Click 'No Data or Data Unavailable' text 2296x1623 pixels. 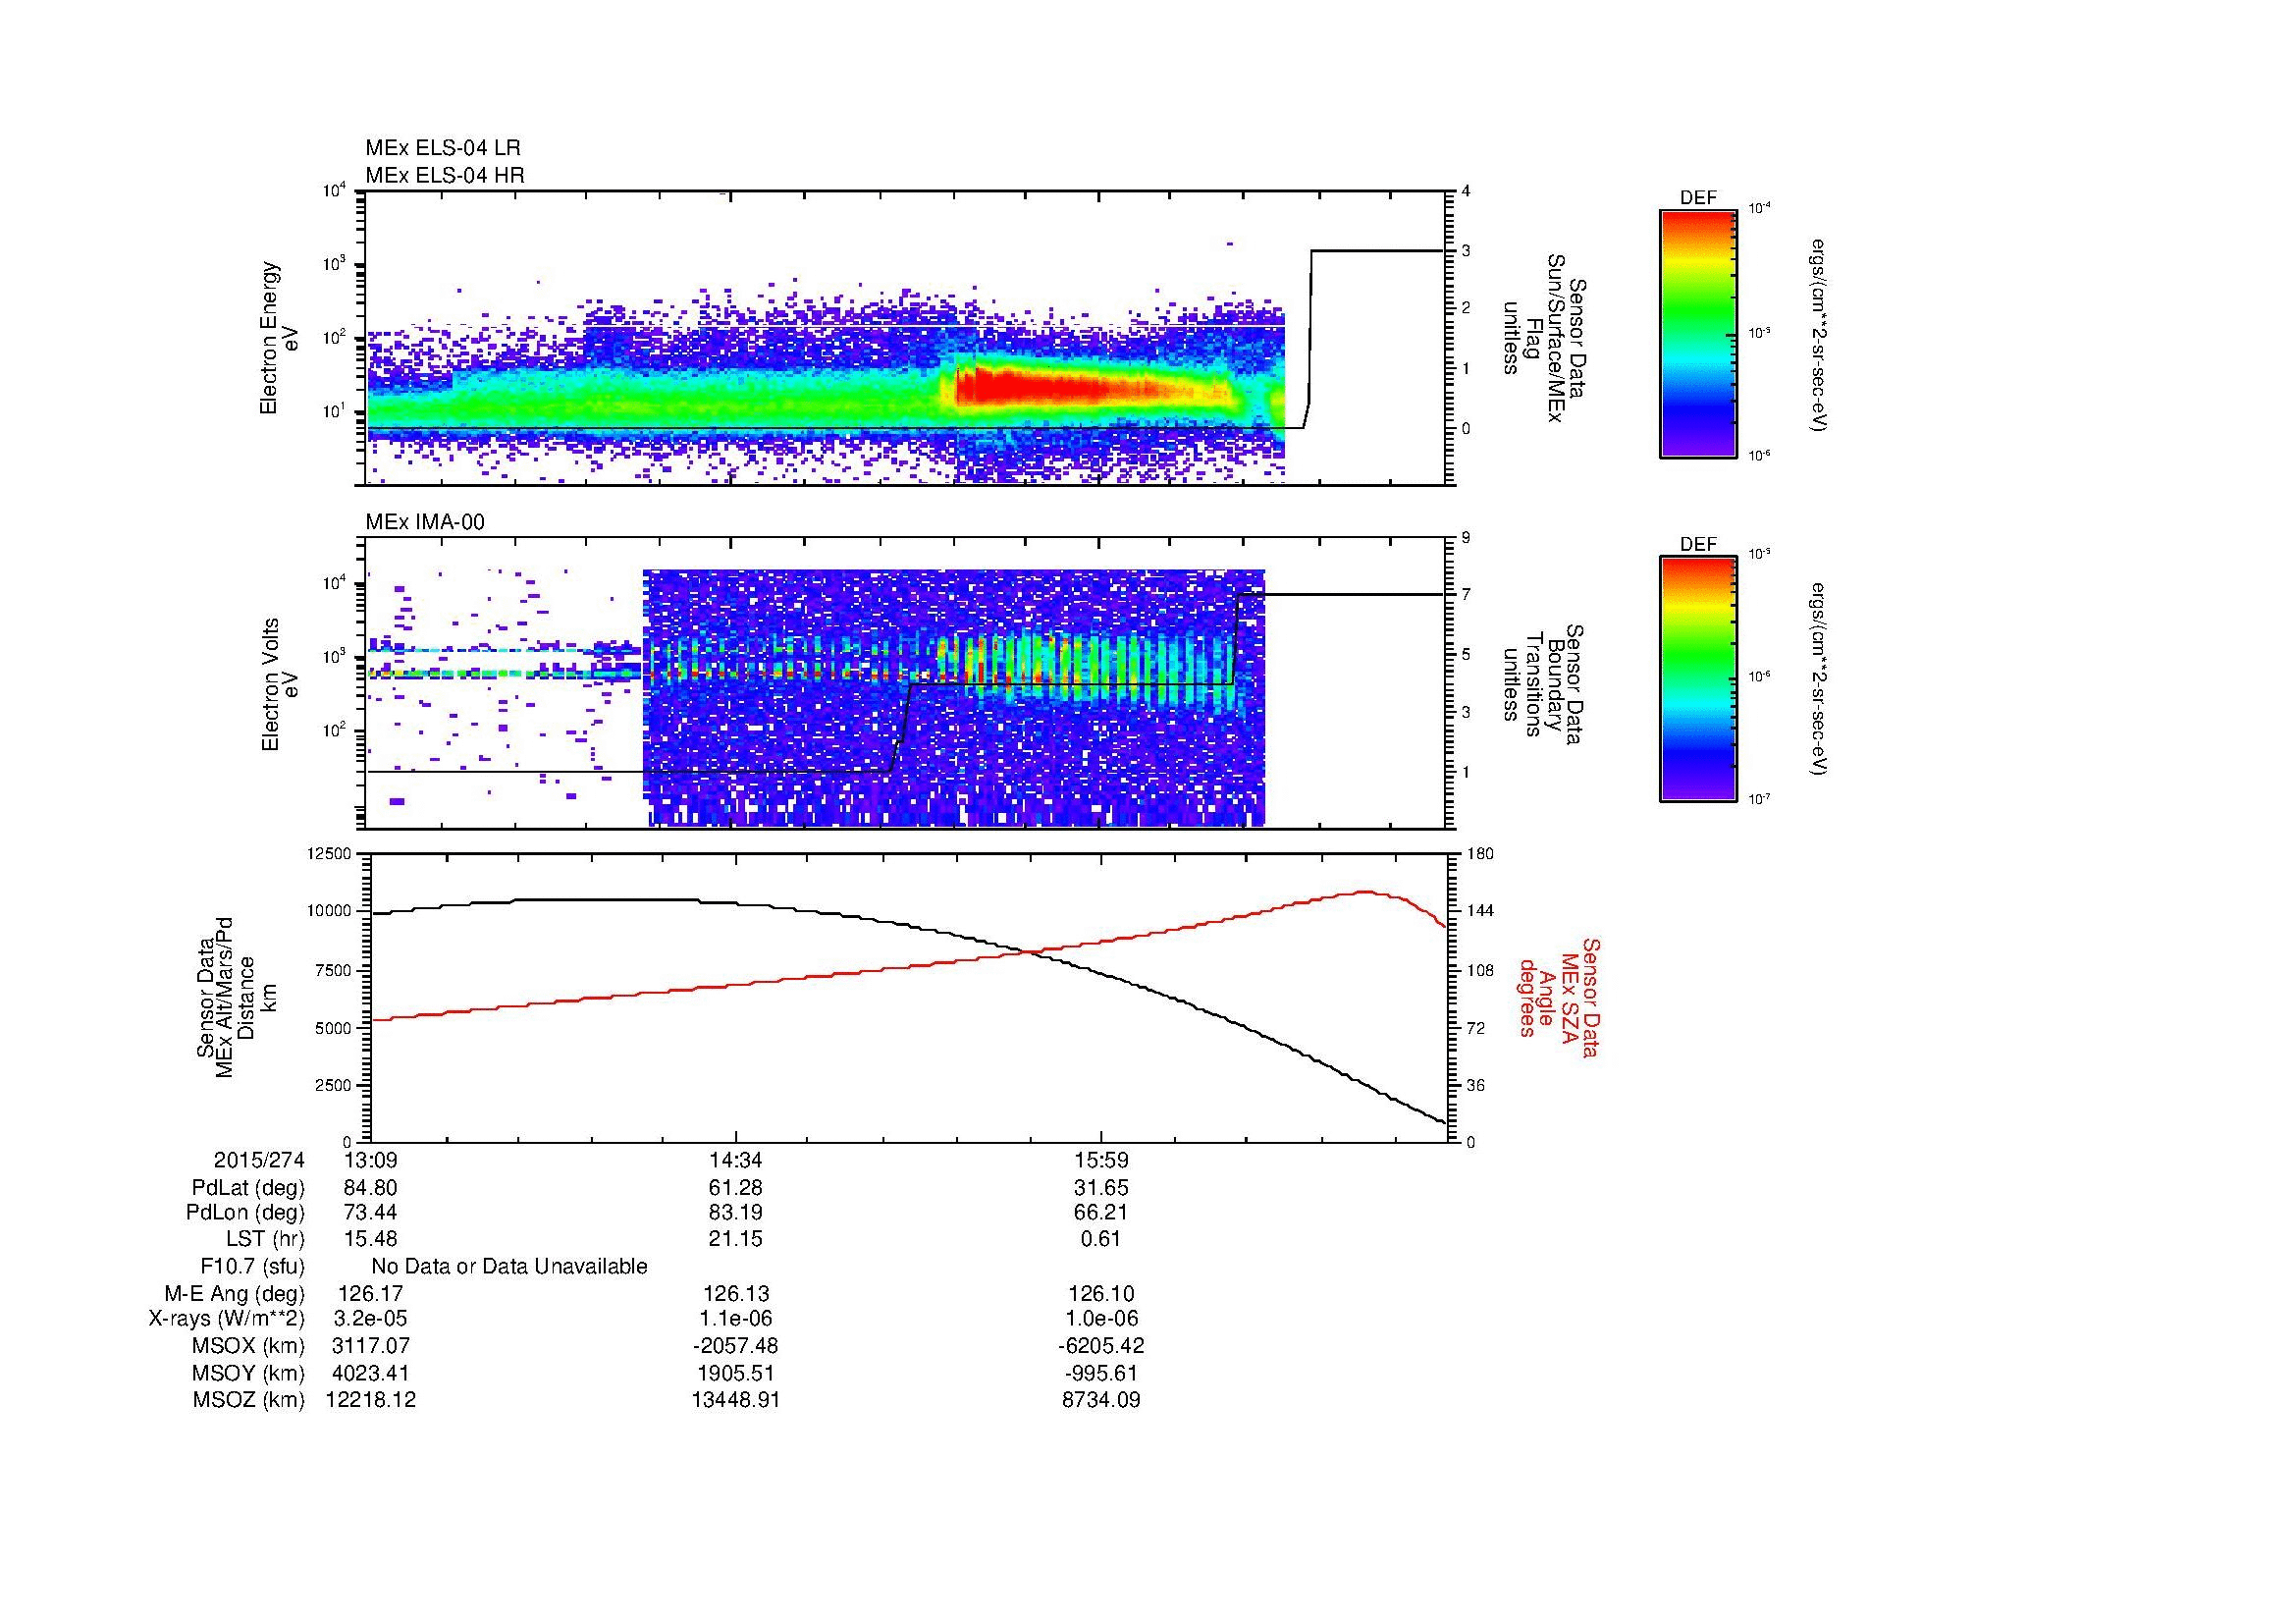point(509,1267)
